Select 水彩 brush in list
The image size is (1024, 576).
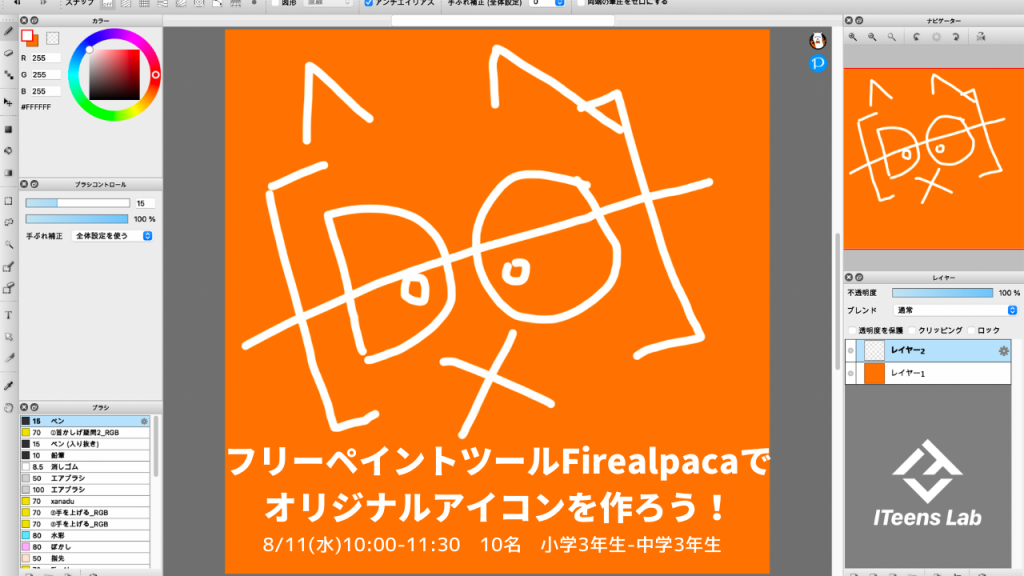[85, 536]
